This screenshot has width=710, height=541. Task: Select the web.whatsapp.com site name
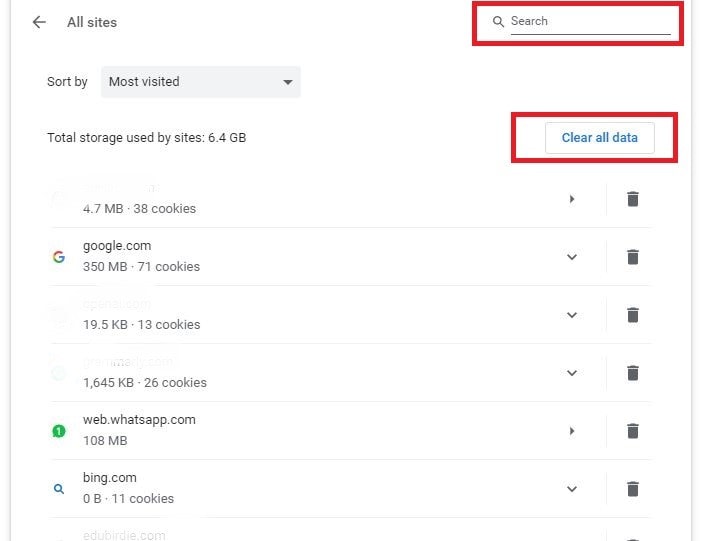(139, 420)
